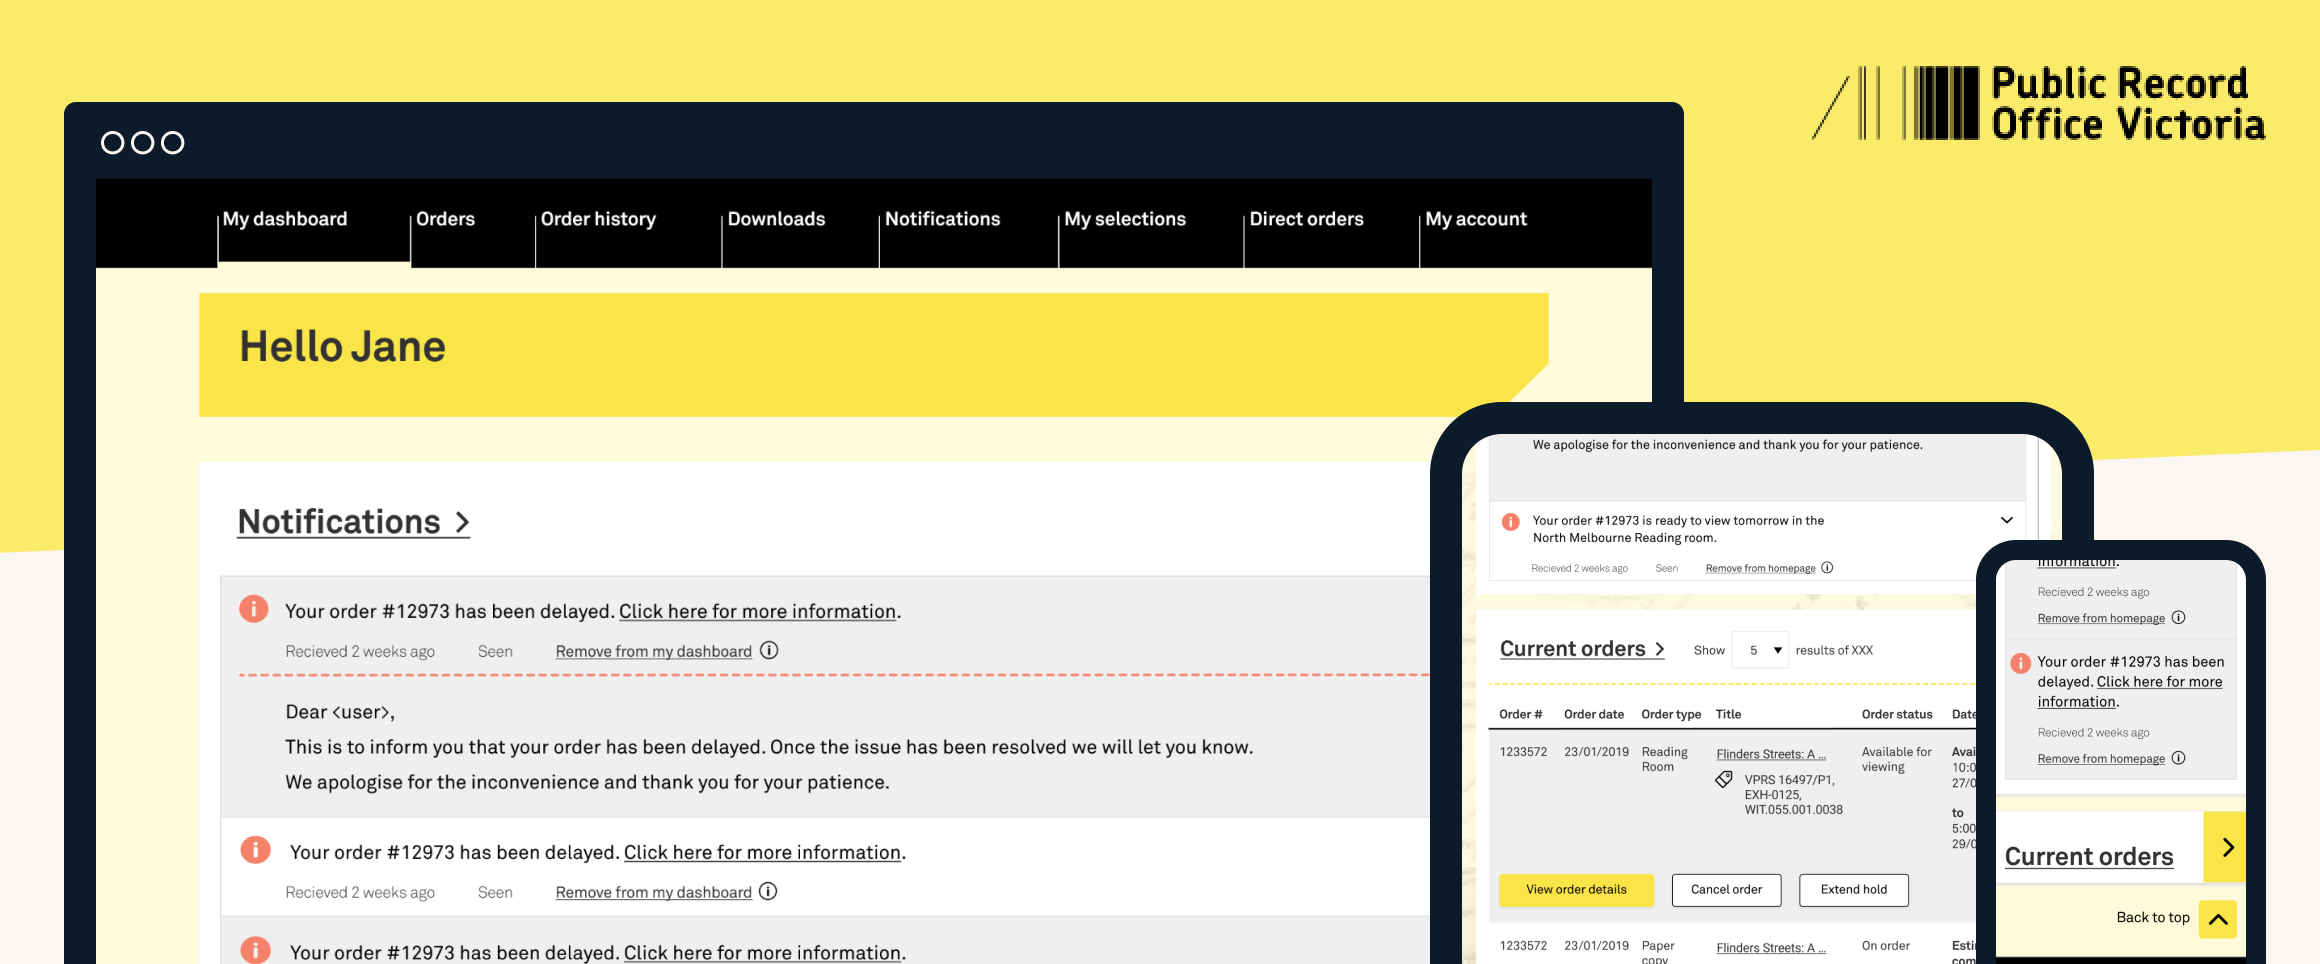This screenshot has width=2320, height=964.
Task: Click the View order details button
Action: (x=1576, y=890)
